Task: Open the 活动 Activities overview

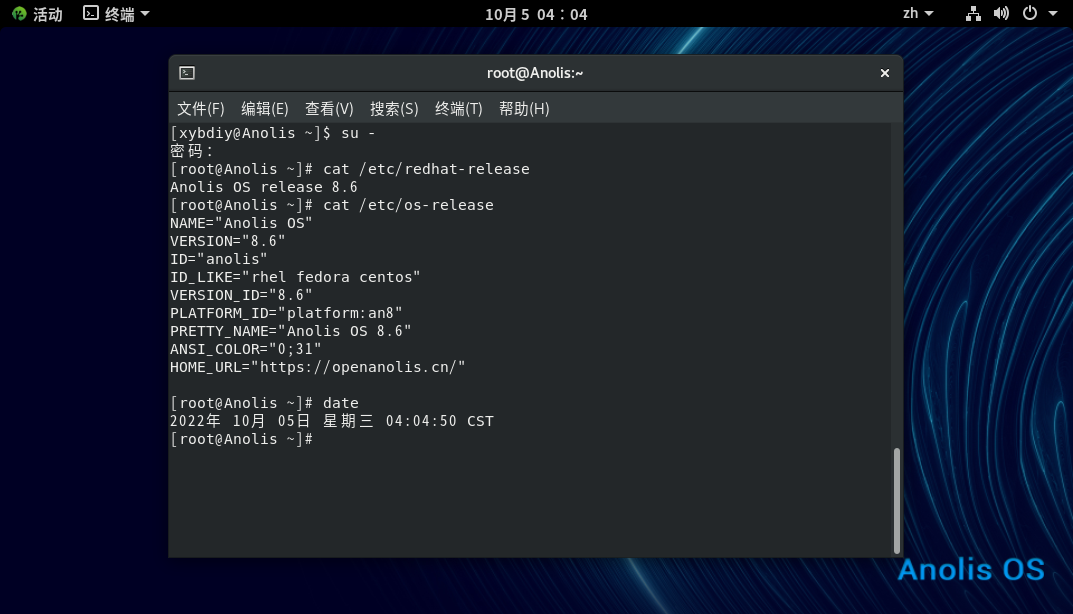Action: click(47, 14)
